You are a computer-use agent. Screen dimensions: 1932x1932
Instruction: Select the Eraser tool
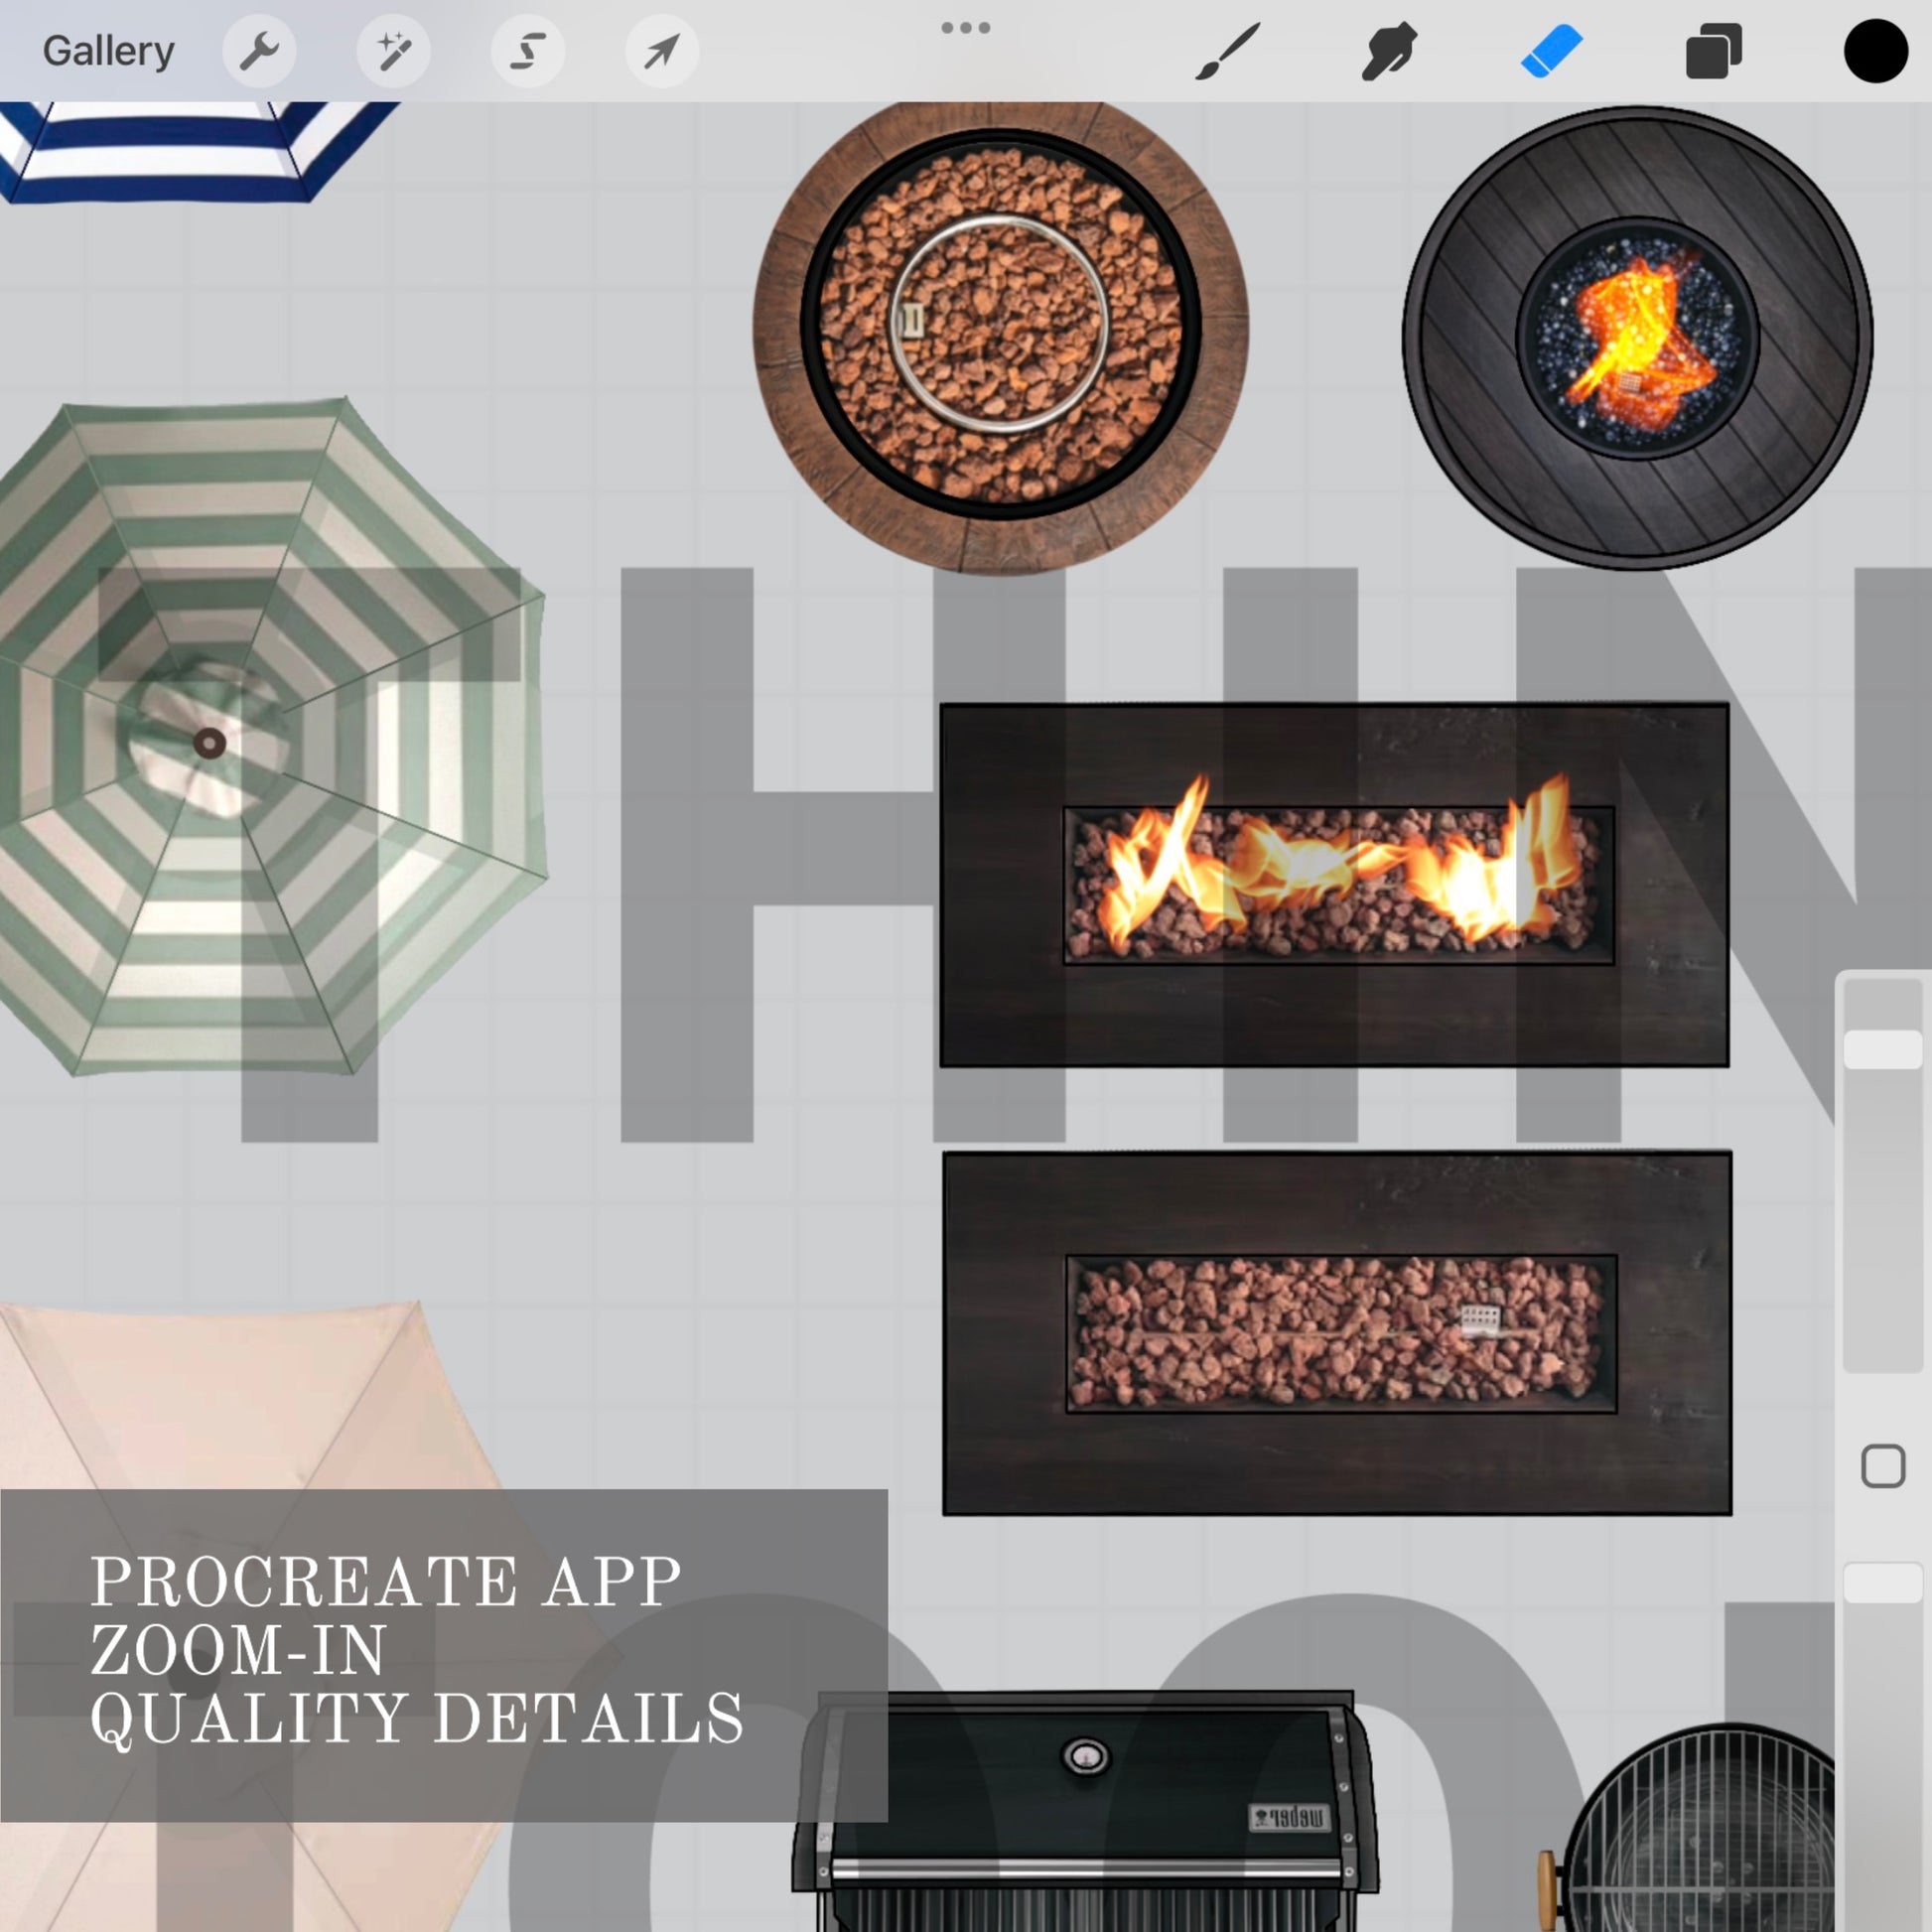pyautogui.click(x=1551, y=51)
